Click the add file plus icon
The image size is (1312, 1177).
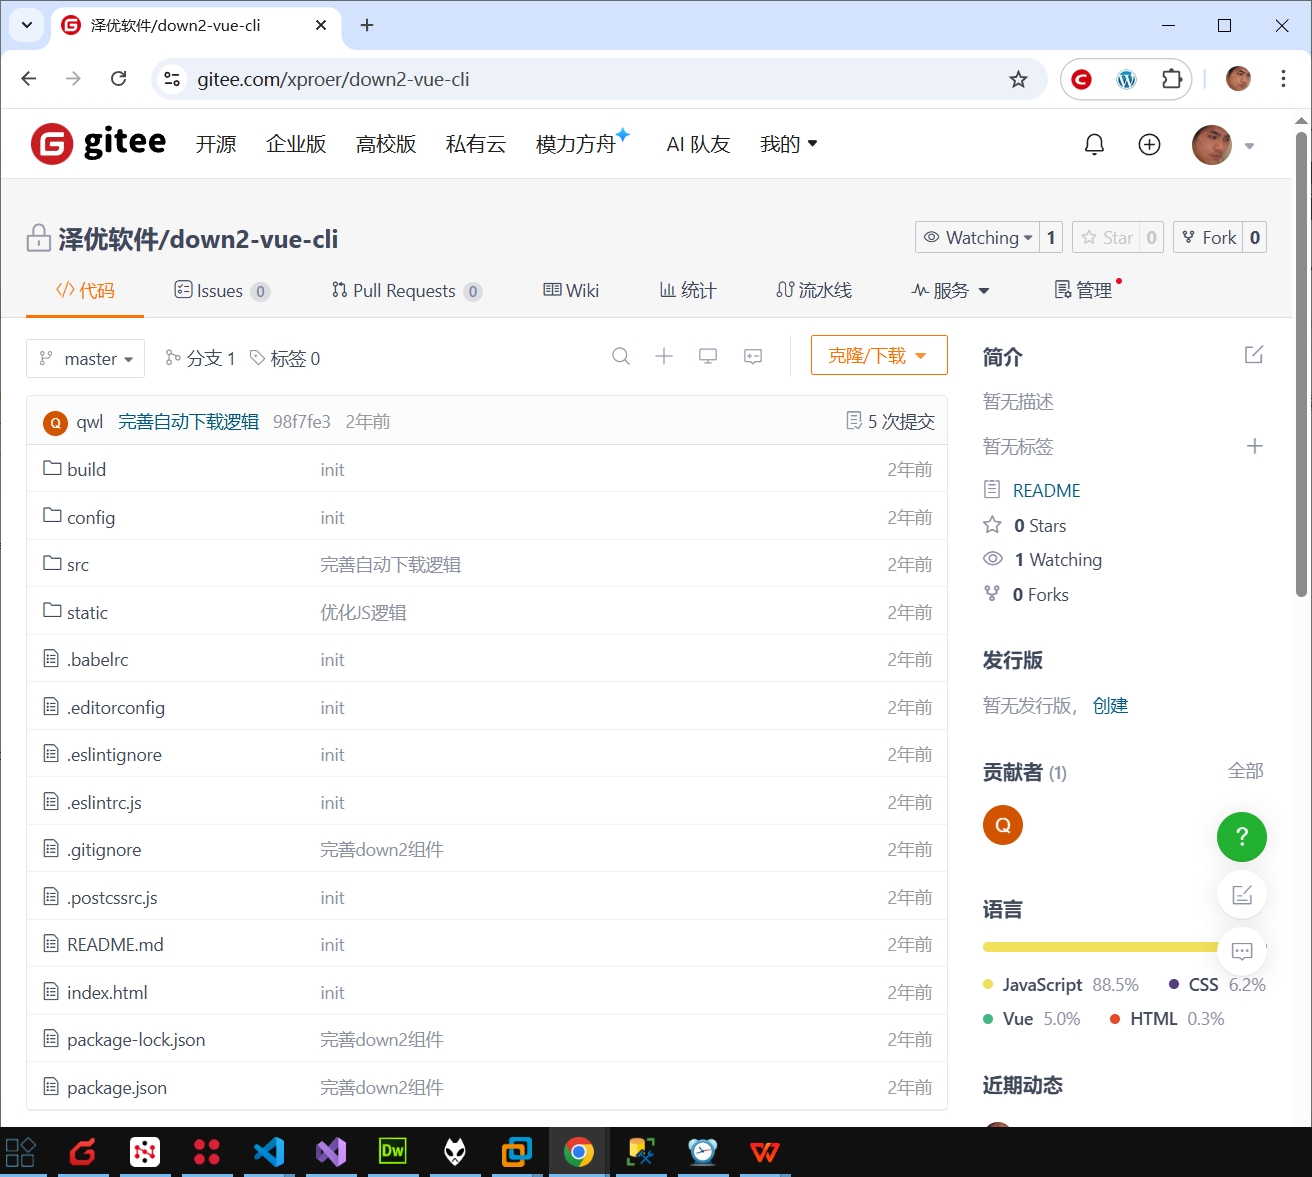(x=664, y=357)
